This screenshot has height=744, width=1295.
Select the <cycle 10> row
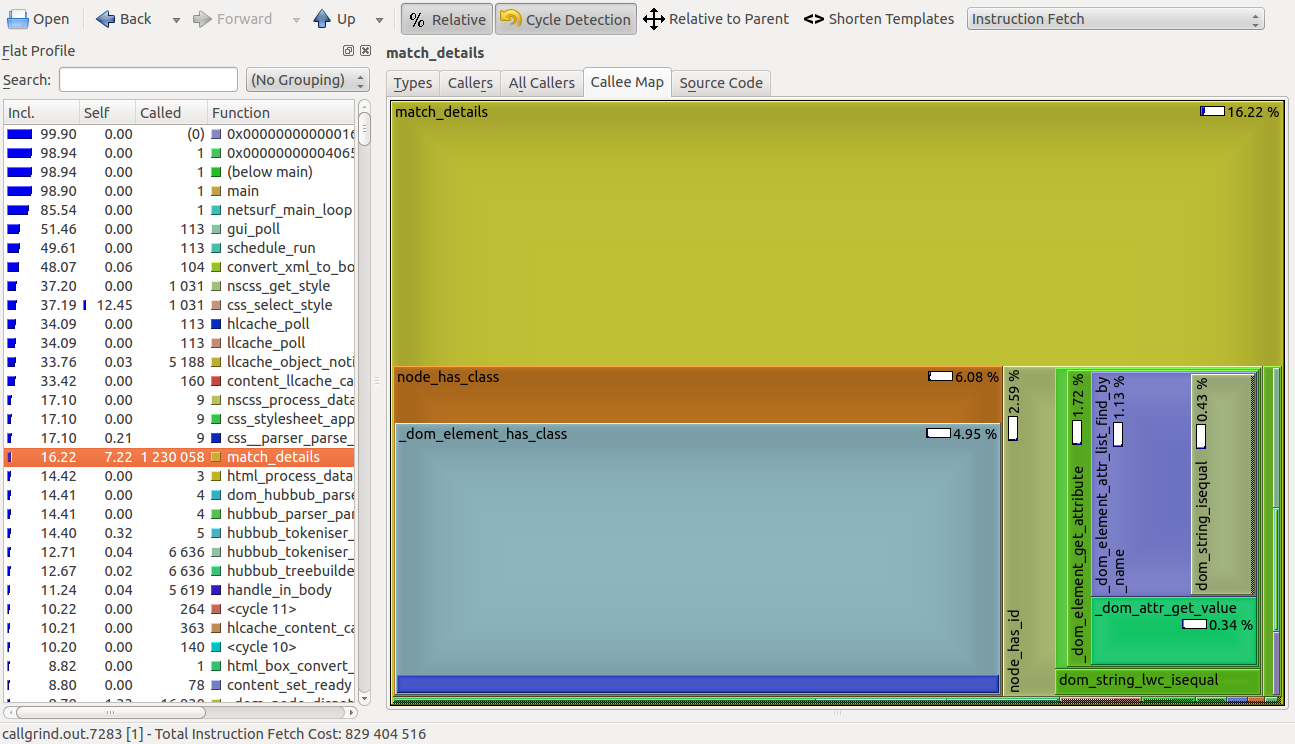(x=180, y=647)
